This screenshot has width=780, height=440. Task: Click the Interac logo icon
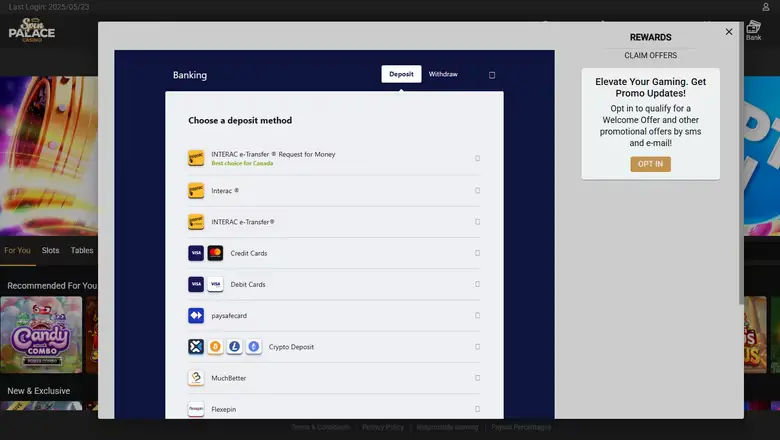tap(196, 190)
